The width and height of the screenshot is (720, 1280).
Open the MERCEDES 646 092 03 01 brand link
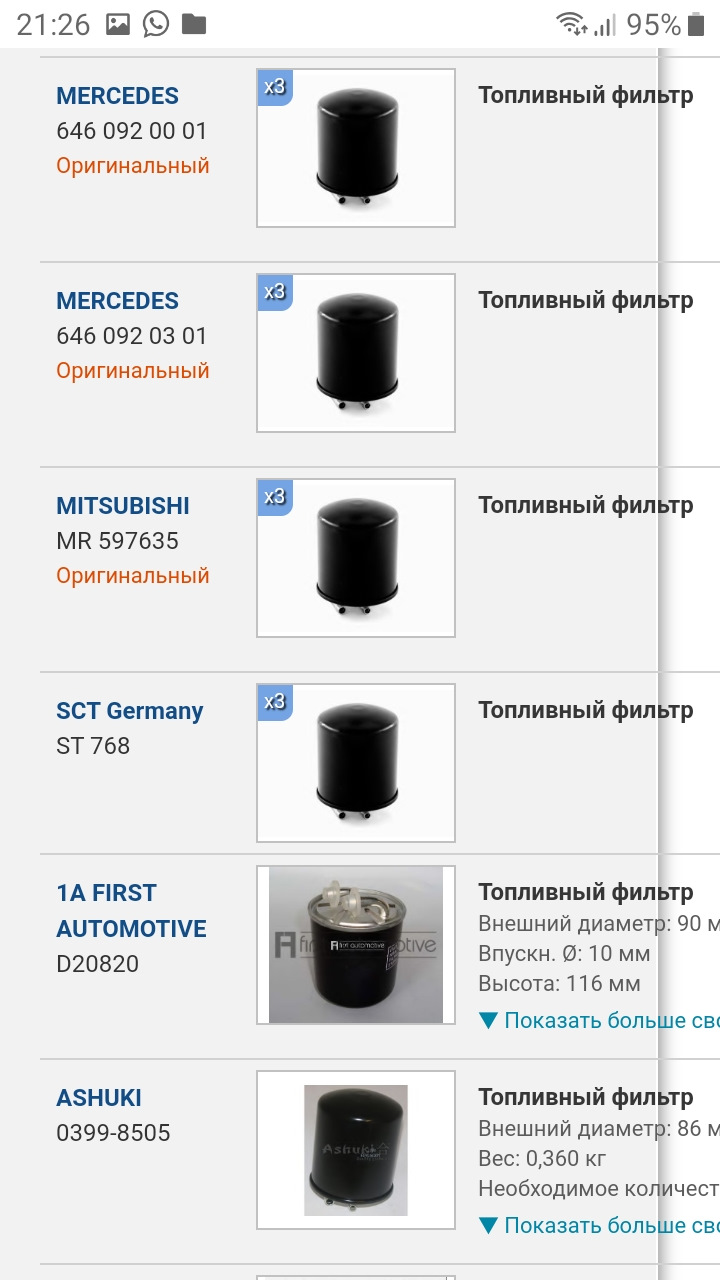click(x=117, y=301)
